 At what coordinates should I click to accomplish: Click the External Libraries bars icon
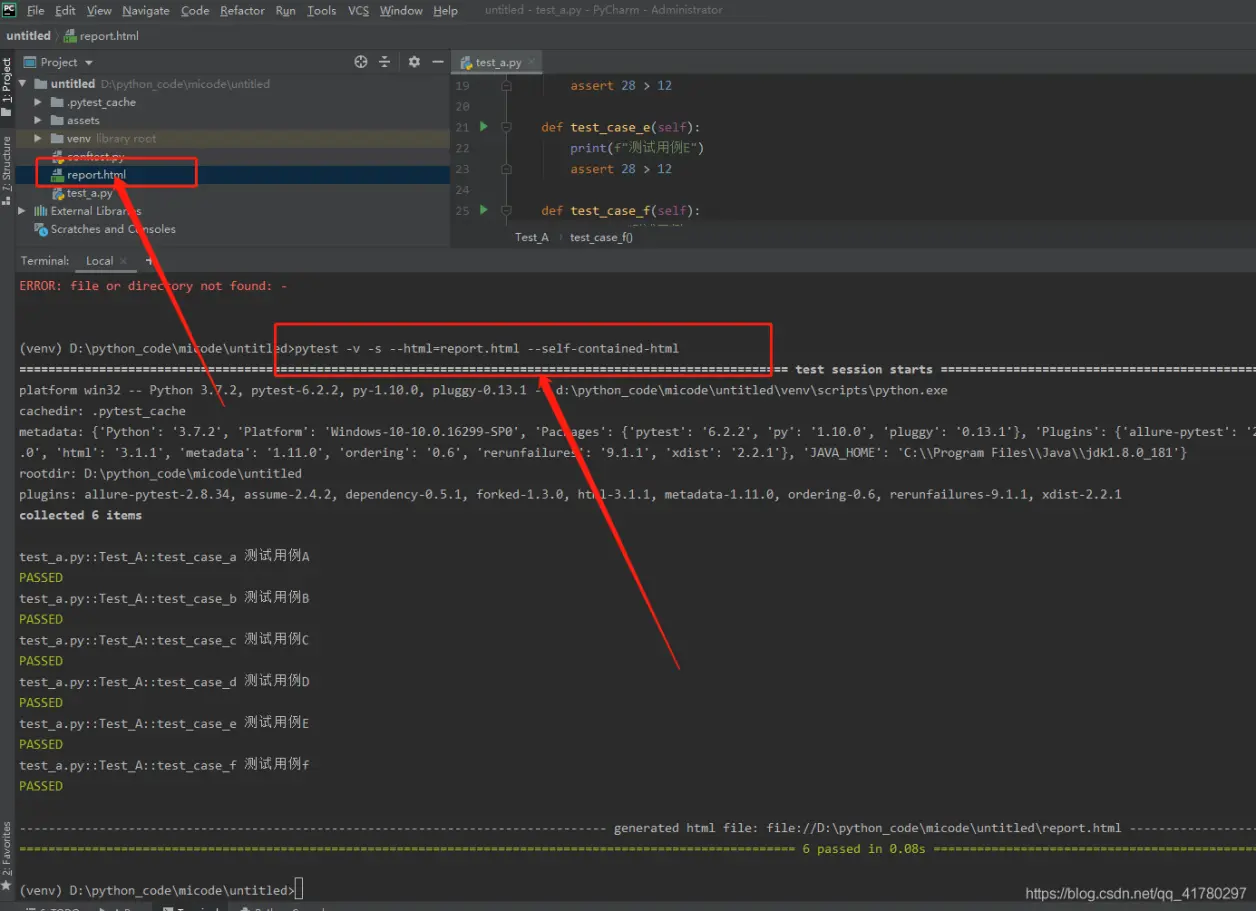point(41,211)
